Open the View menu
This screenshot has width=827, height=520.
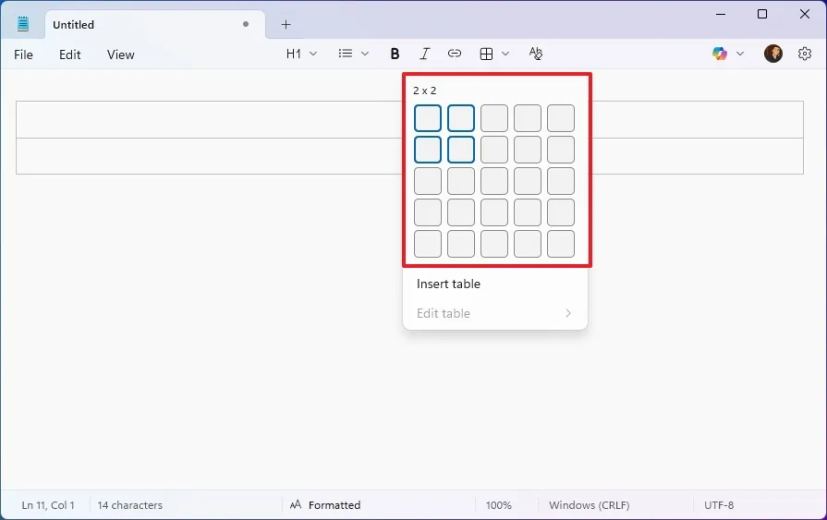pyautogui.click(x=120, y=55)
